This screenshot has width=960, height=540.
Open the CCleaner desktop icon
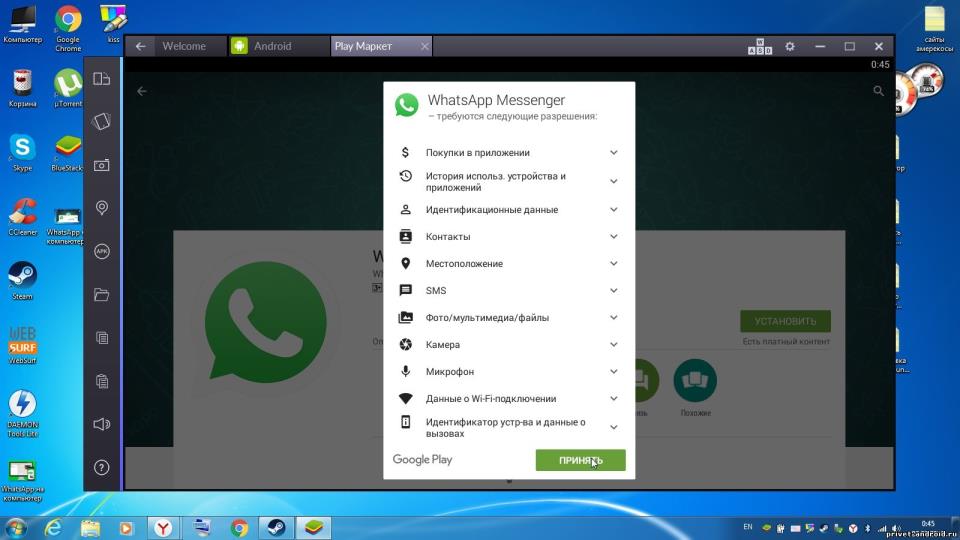click(x=23, y=217)
